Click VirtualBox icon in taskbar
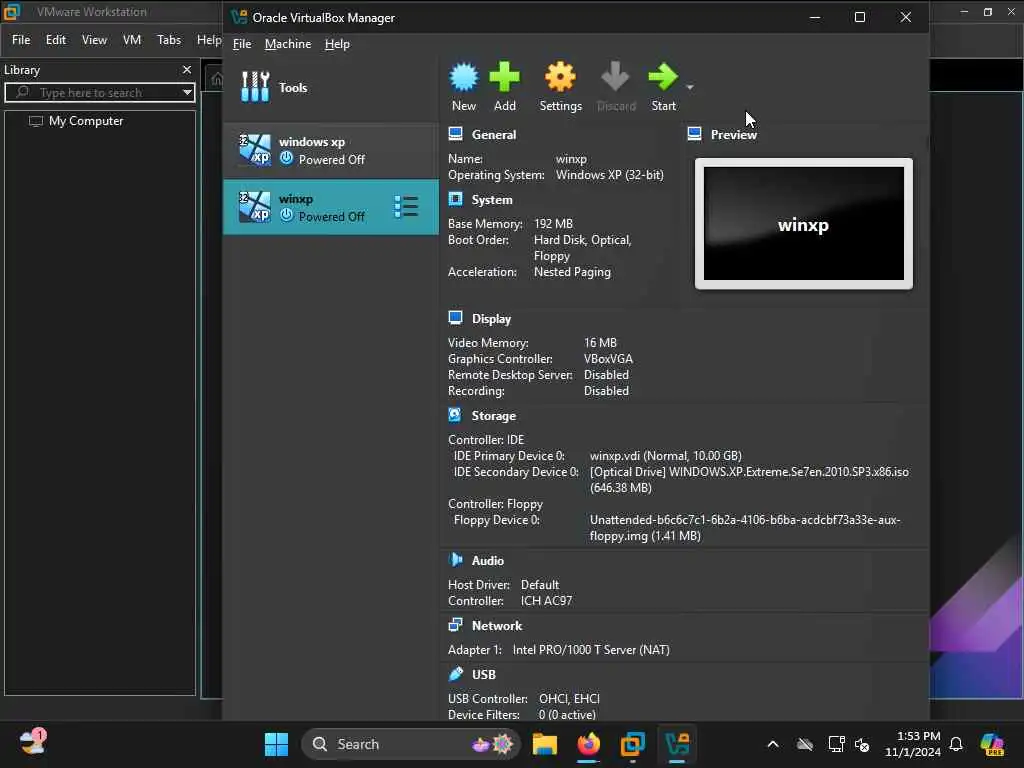Image resolution: width=1024 pixels, height=768 pixels. point(677,744)
